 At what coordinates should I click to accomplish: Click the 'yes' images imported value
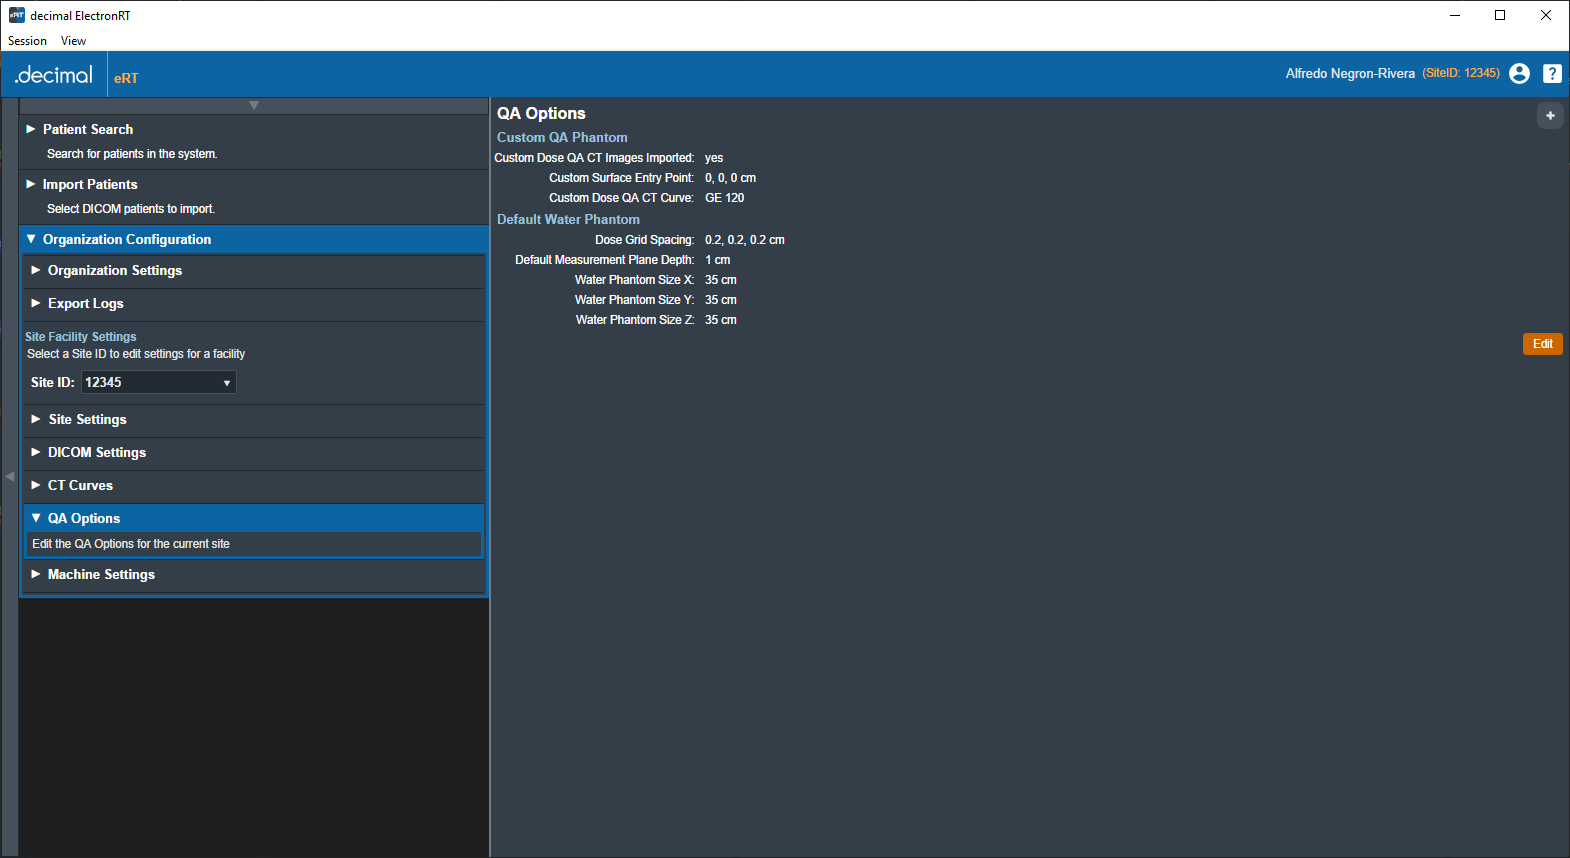[714, 158]
